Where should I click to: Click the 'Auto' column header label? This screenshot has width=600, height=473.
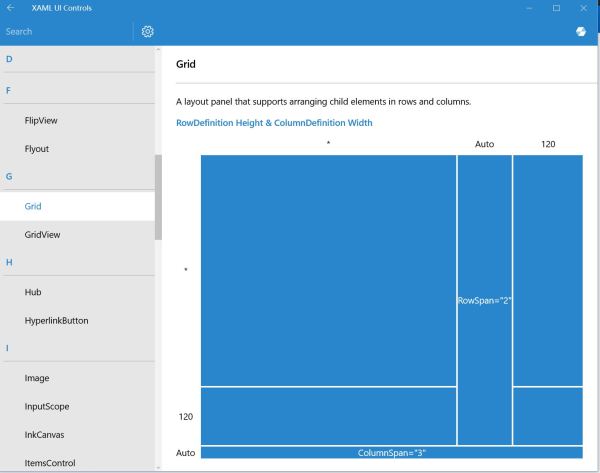484,144
